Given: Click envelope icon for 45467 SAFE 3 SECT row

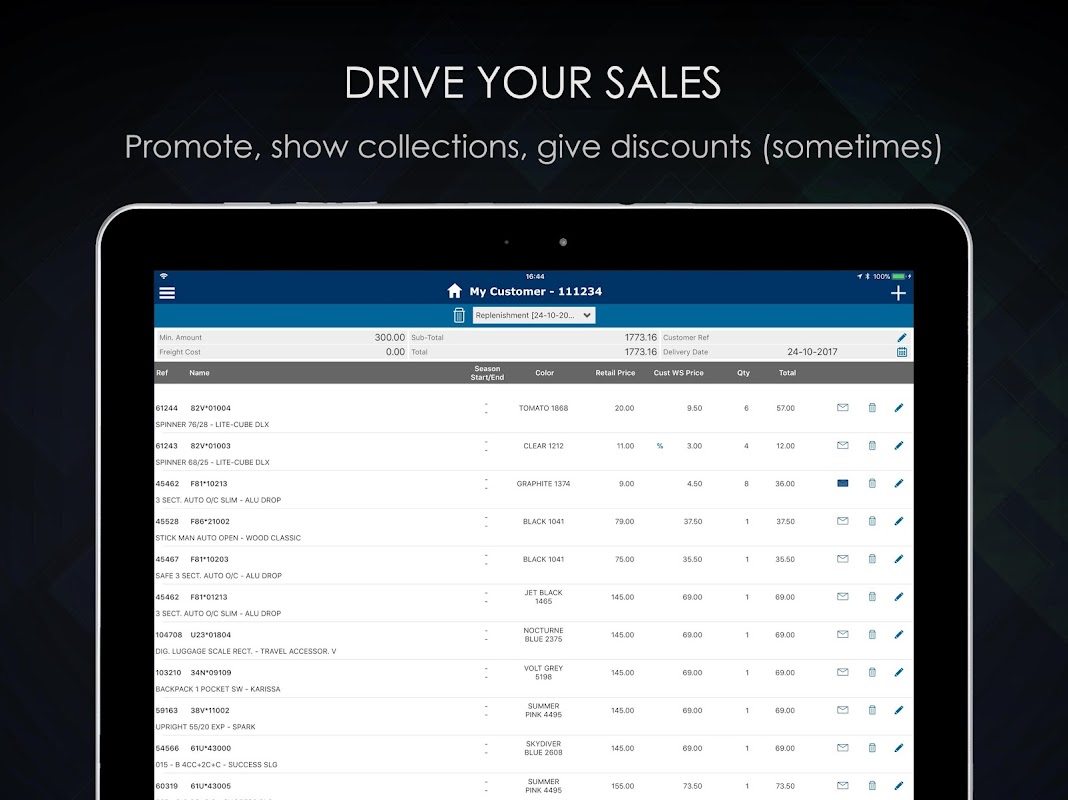Looking at the screenshot, I should (x=843, y=558).
